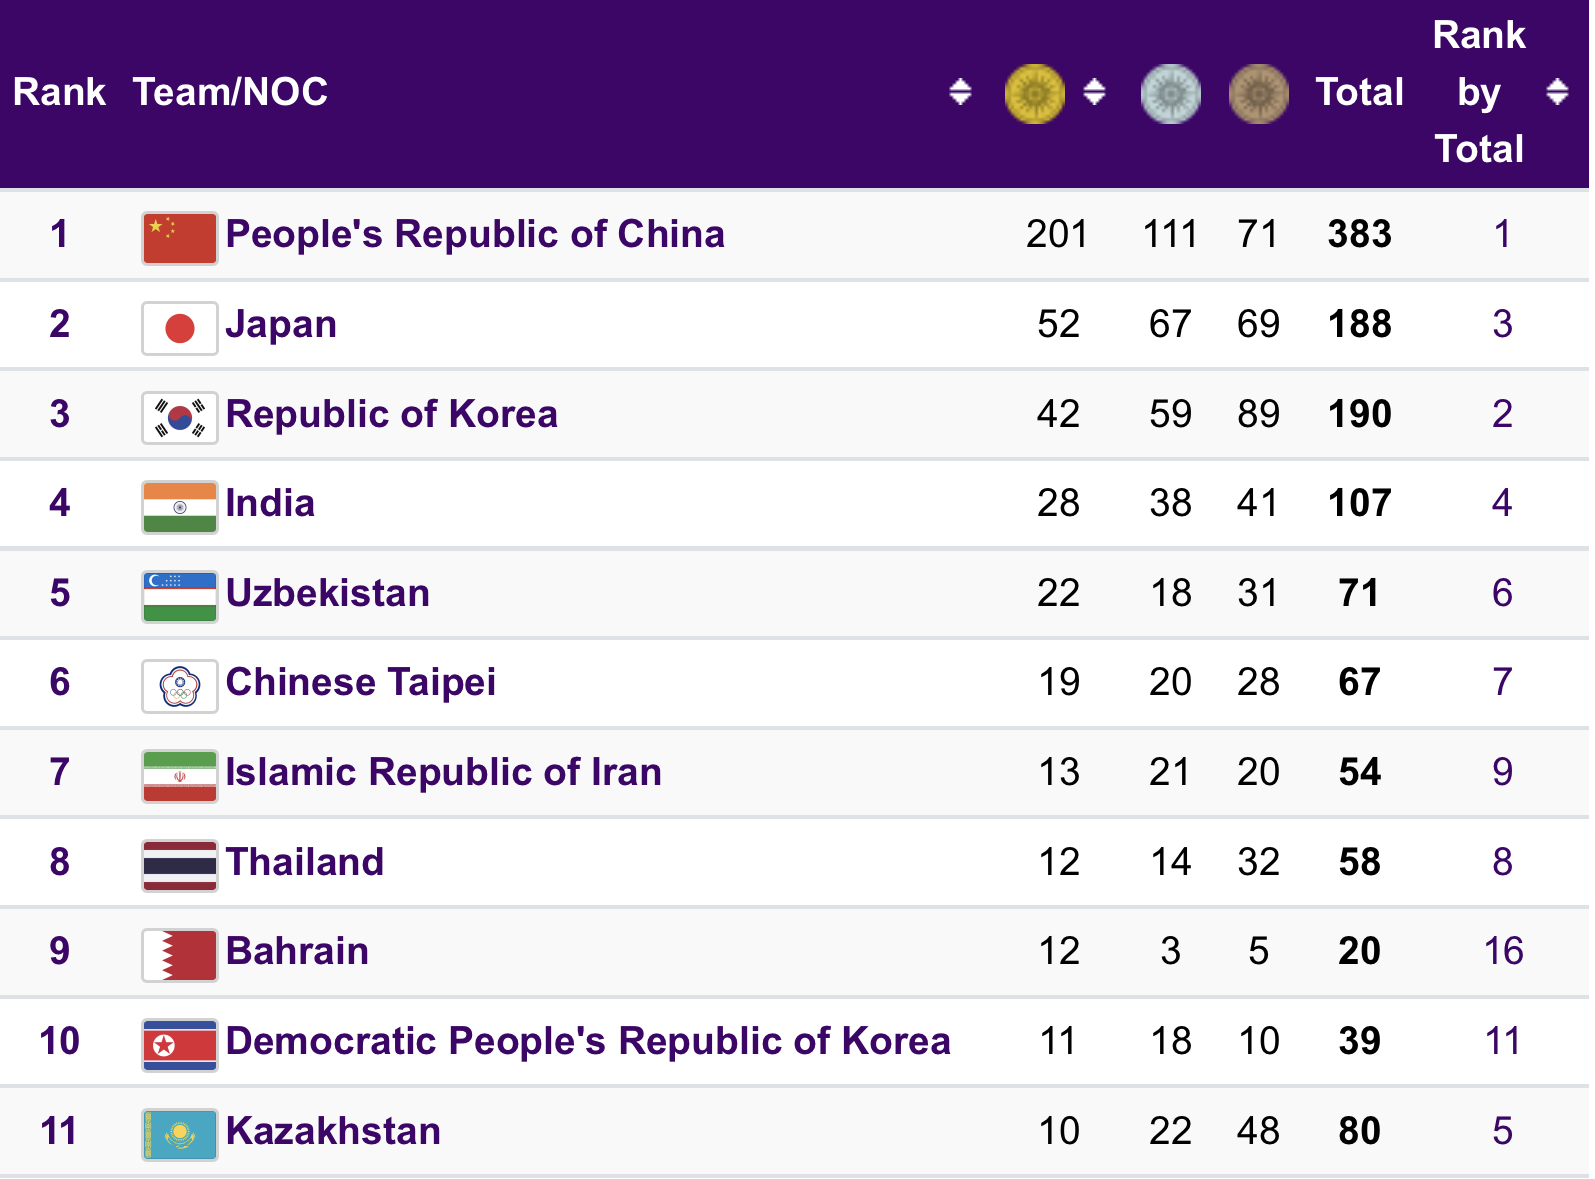Click the Japan flag icon
1595x1179 pixels.
[180, 328]
